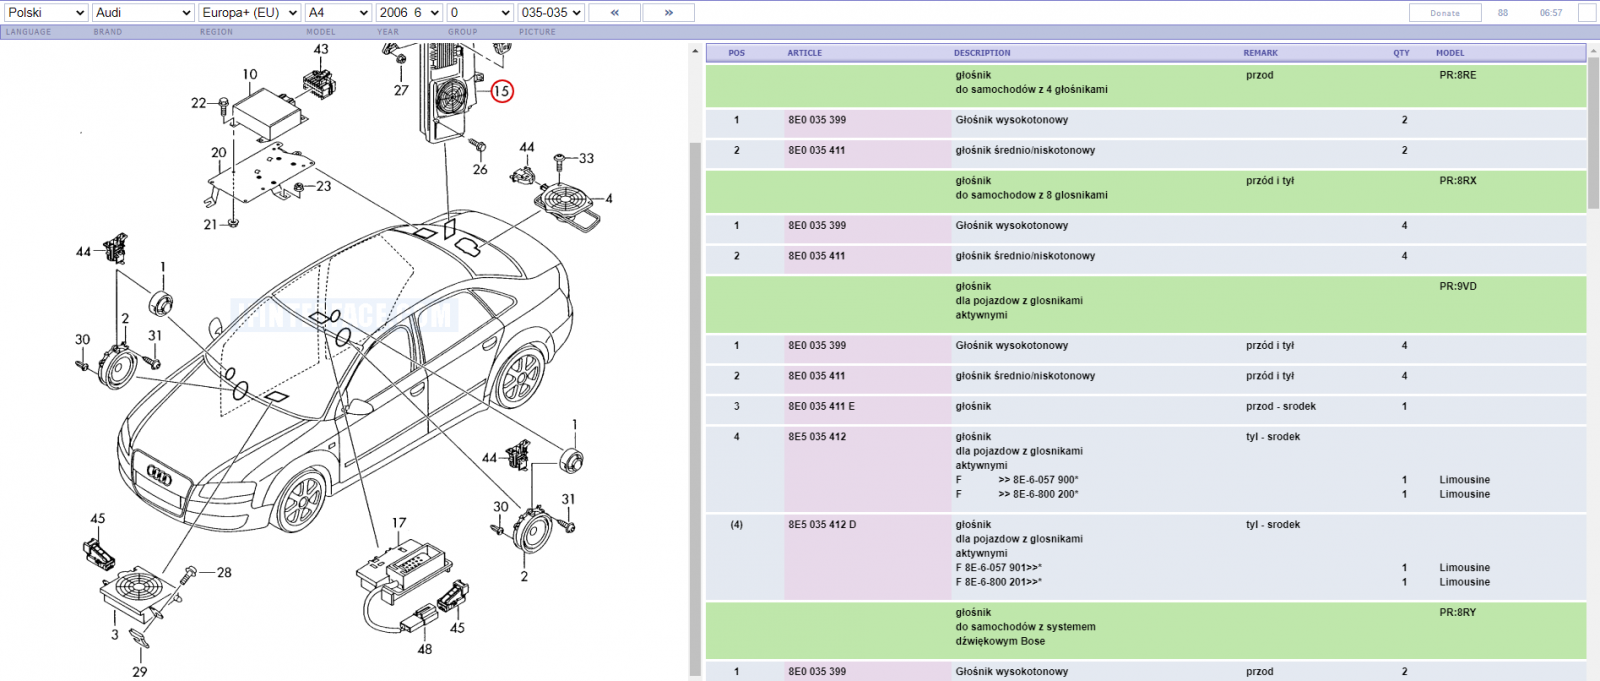The height and width of the screenshot is (681, 1600).
Task: Click the Donate button
Action: 1445,13
